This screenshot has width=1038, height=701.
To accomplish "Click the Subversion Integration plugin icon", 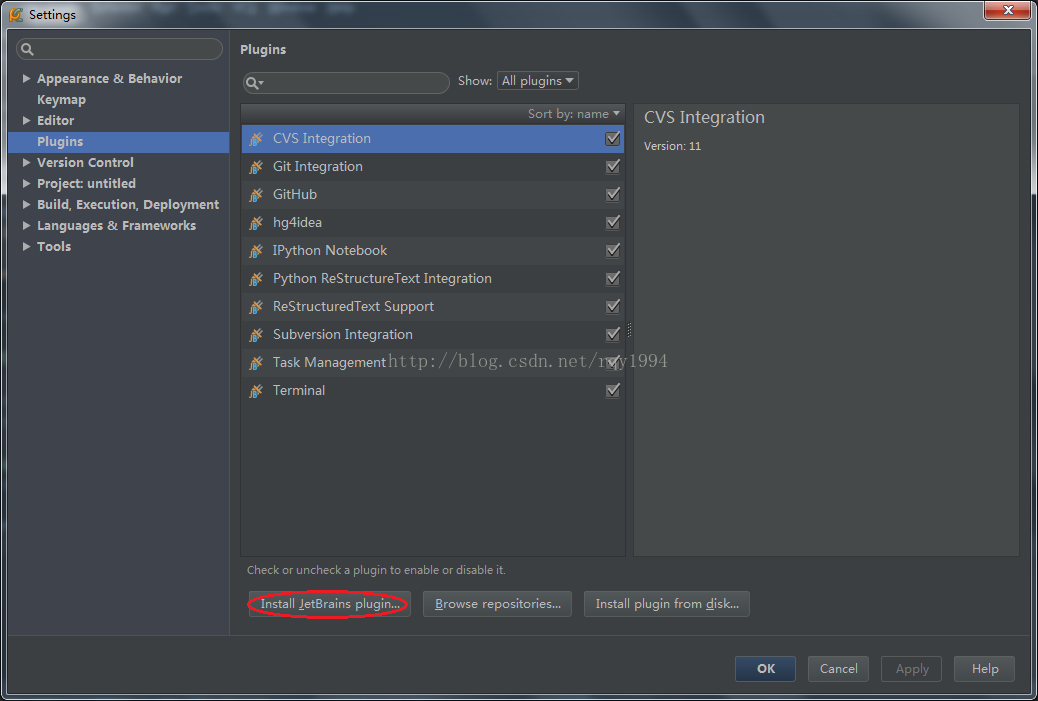I will tap(256, 335).
